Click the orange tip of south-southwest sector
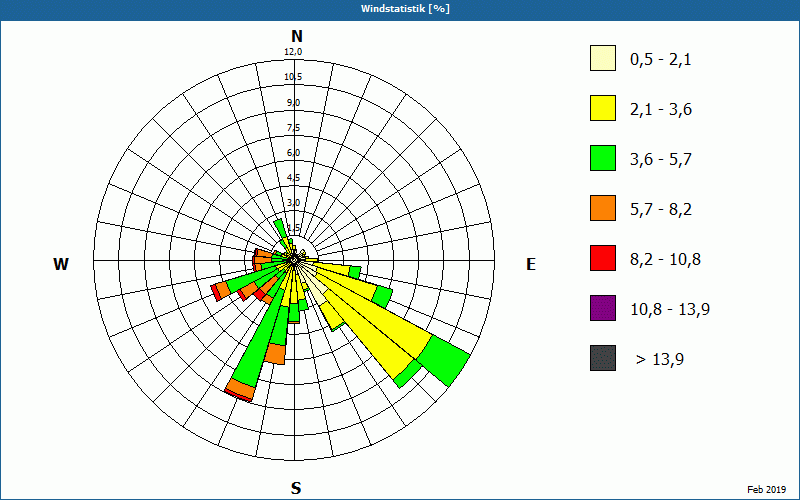 click(x=242, y=389)
